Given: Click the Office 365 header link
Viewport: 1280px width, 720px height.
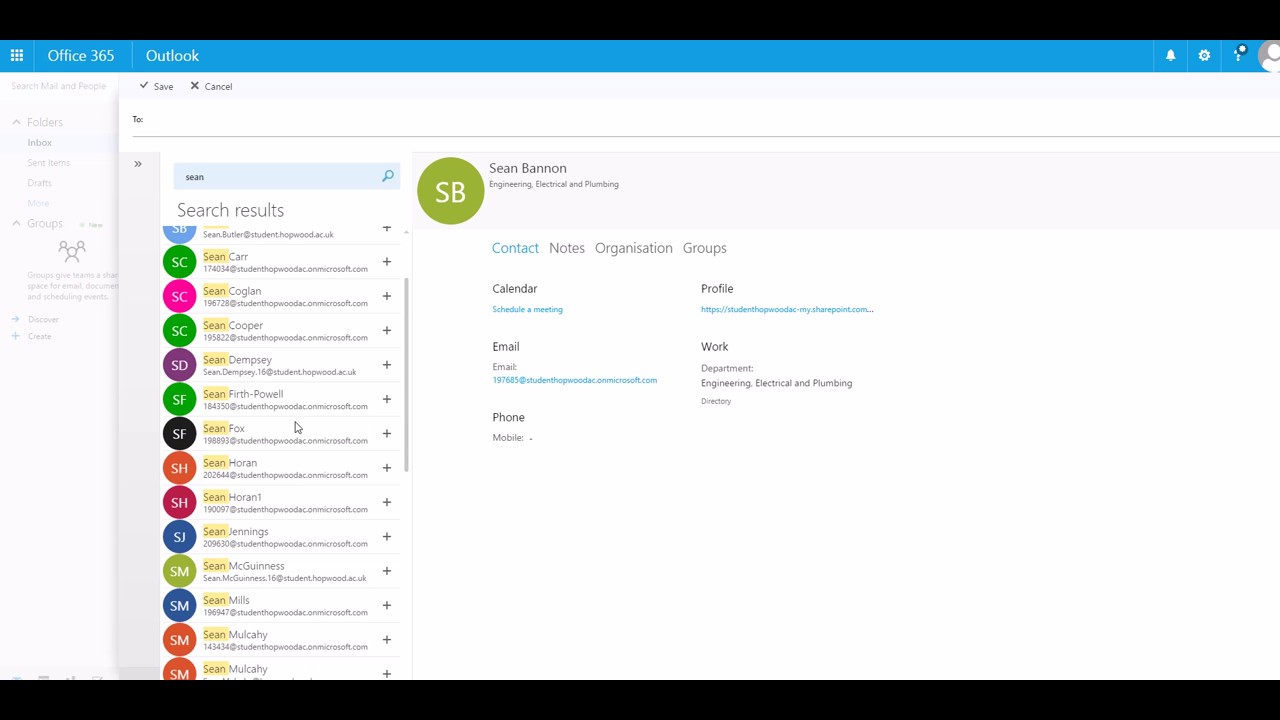Looking at the screenshot, I should pos(81,56).
